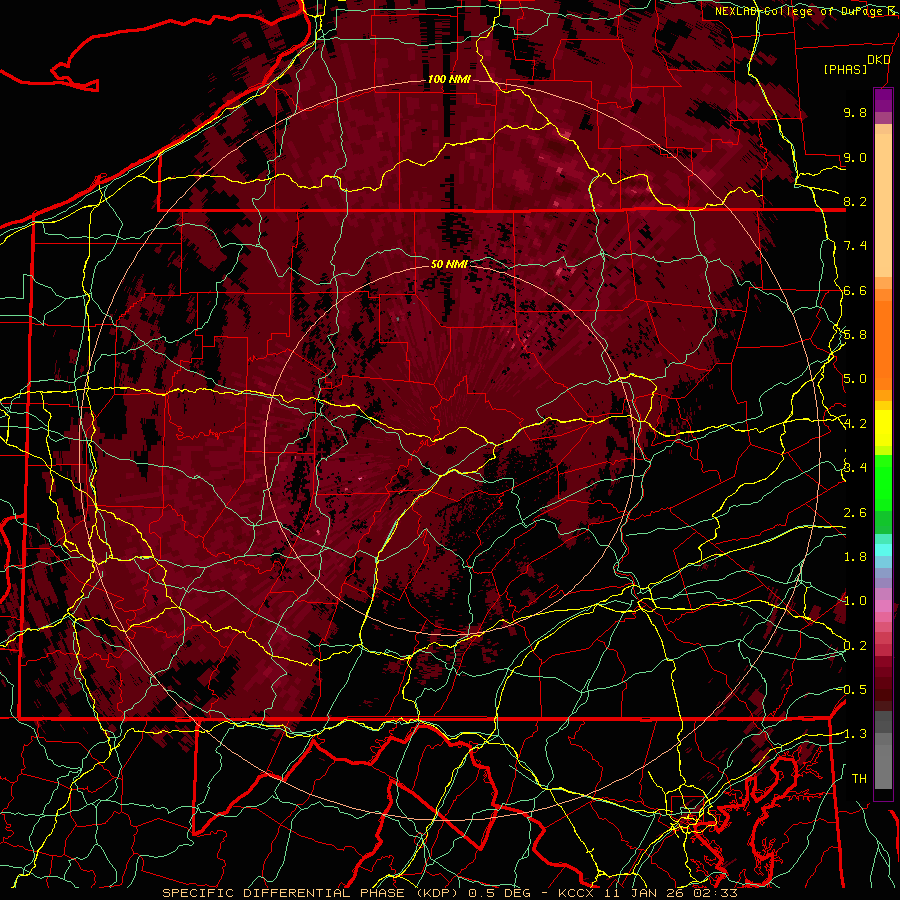Click the 6.6 value on the scale
The image size is (900, 900).
point(855,290)
